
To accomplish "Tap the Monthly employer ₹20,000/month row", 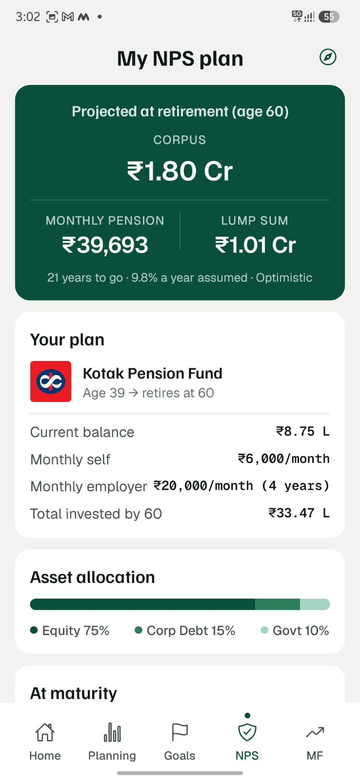I will coord(180,486).
